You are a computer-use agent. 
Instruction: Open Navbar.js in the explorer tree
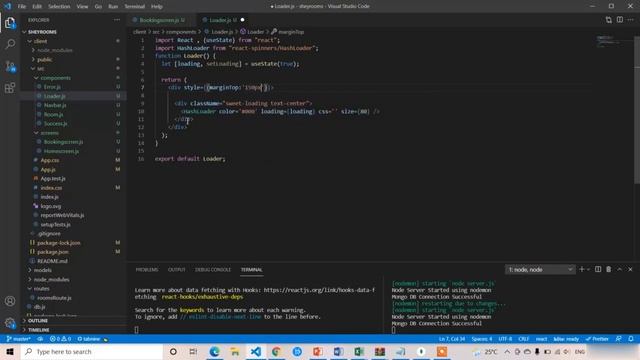[55, 105]
